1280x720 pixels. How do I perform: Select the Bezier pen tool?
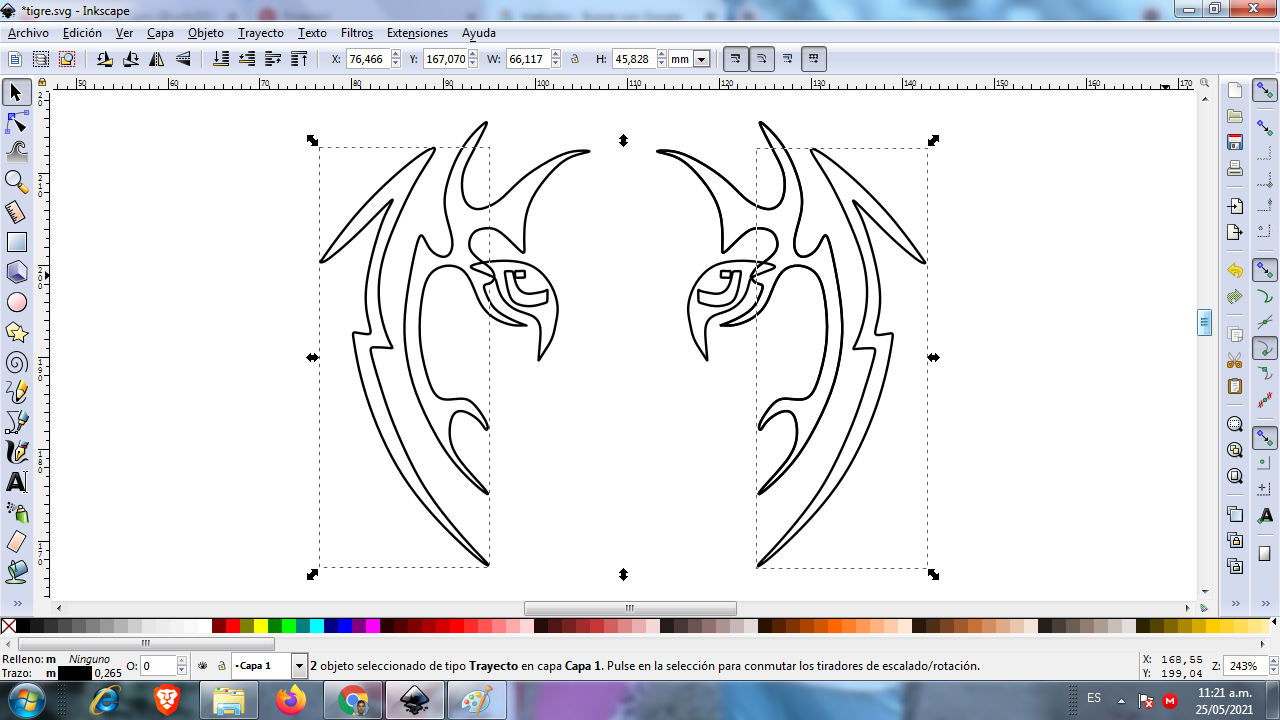pos(16,422)
